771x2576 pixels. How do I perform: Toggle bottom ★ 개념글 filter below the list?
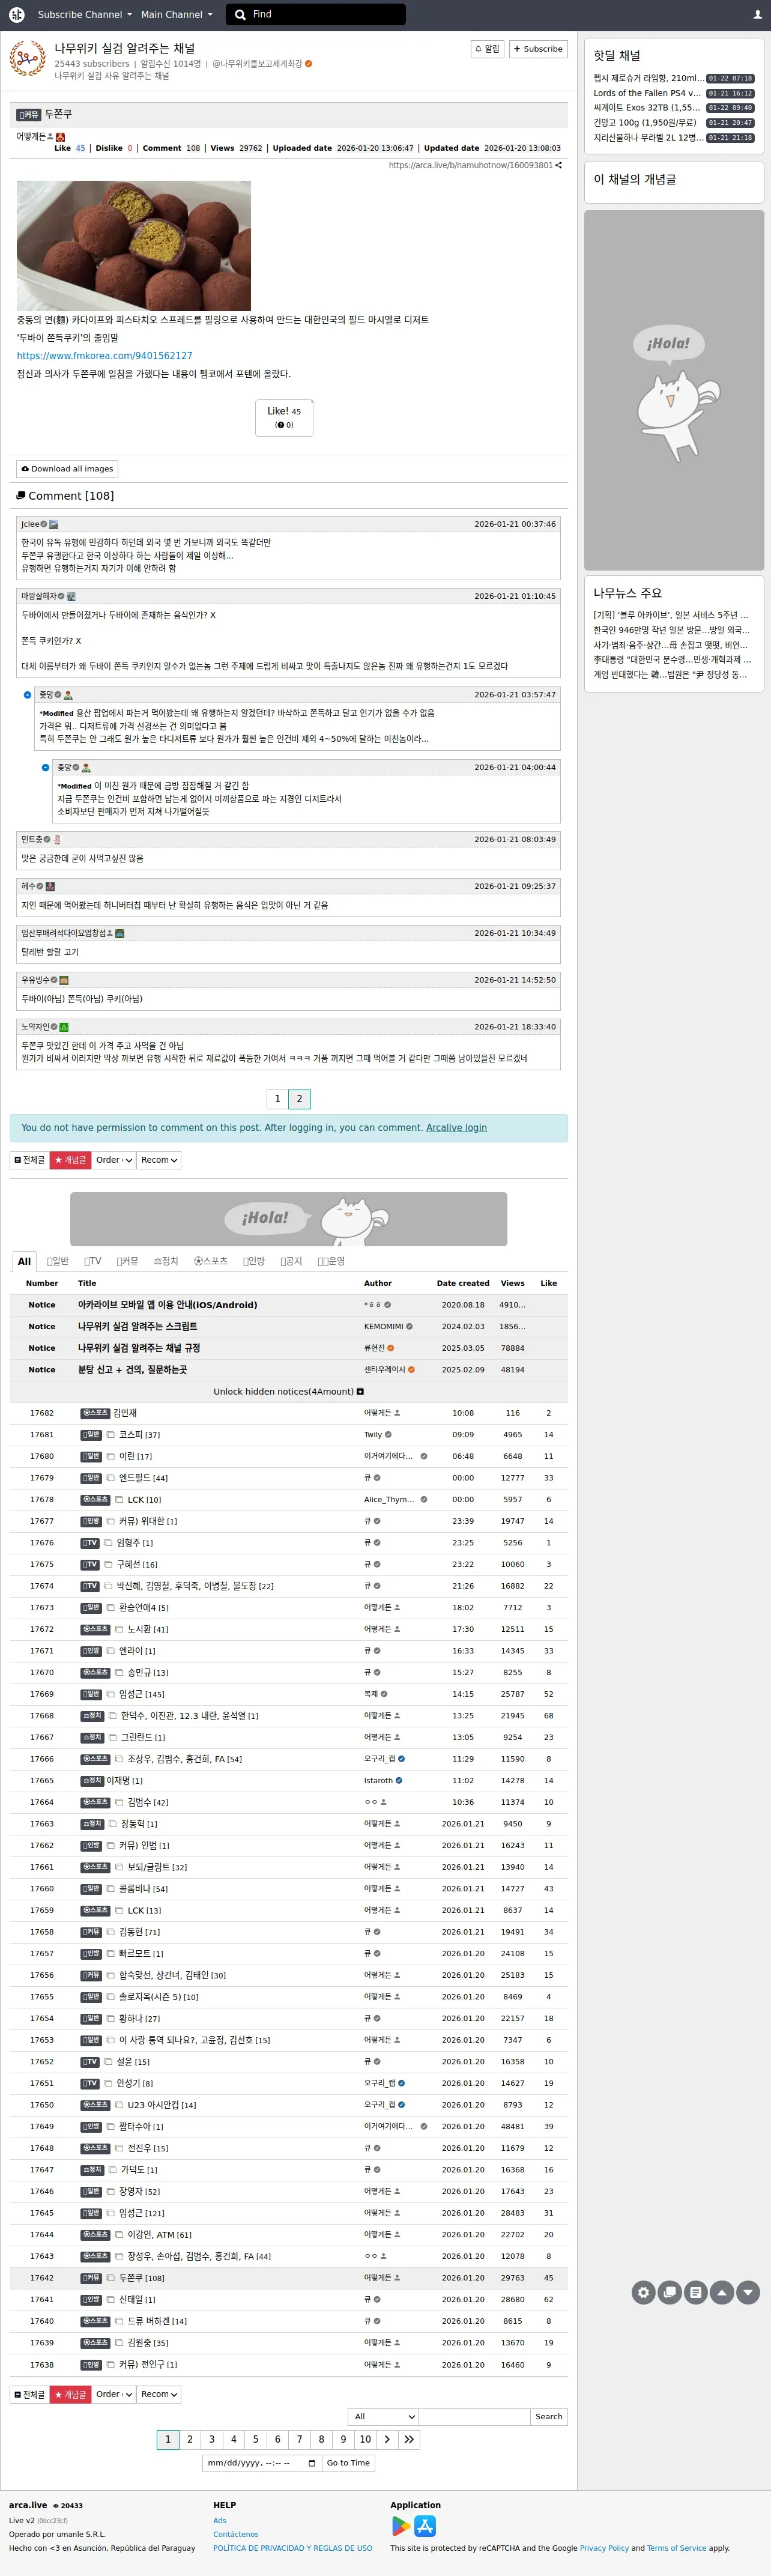point(70,2394)
